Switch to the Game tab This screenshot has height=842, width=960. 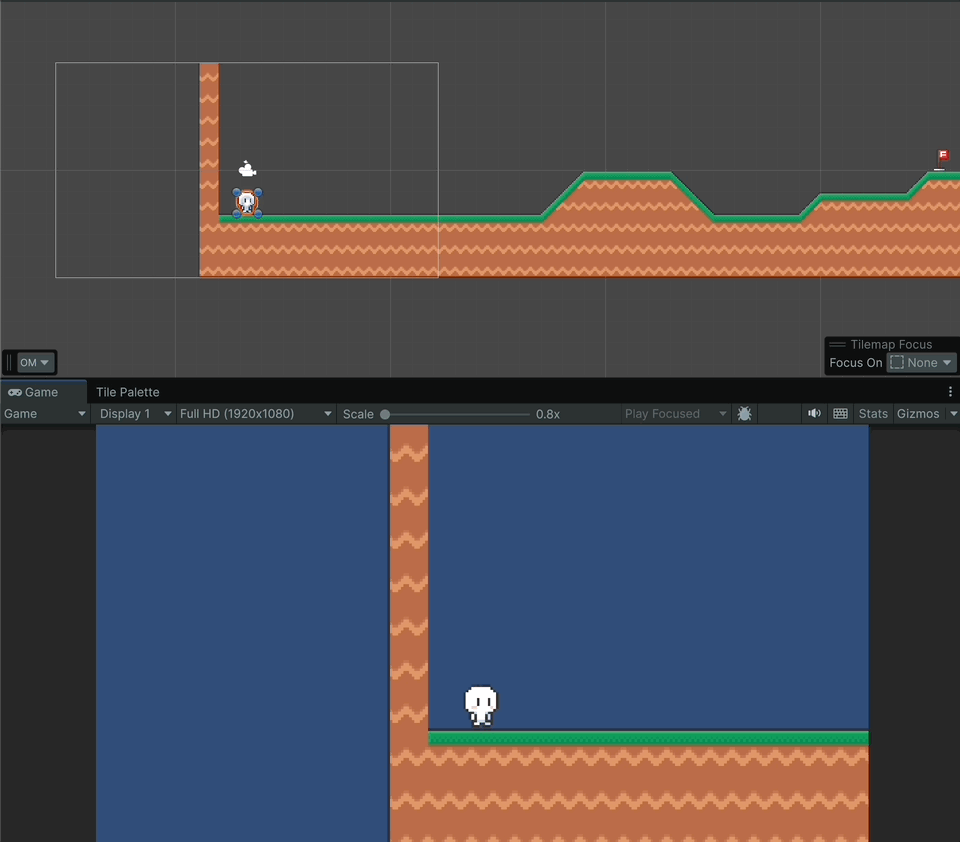click(41, 392)
